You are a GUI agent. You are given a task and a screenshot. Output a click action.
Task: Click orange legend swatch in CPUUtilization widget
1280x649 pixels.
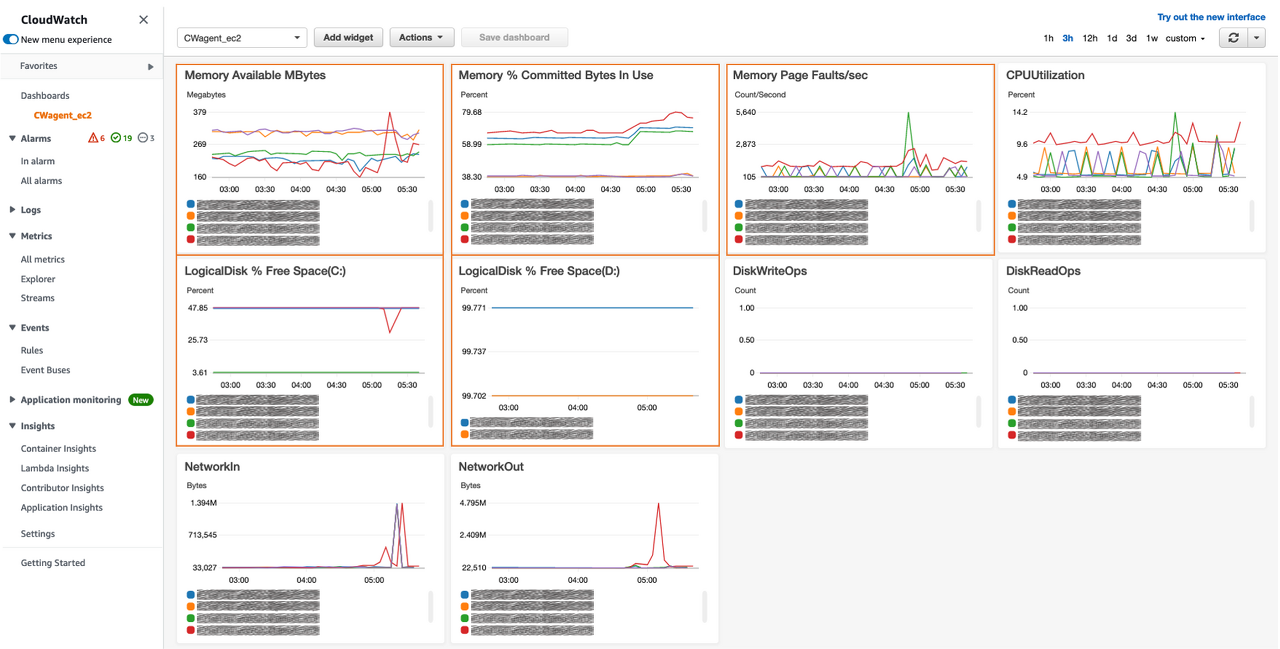tap(1012, 216)
